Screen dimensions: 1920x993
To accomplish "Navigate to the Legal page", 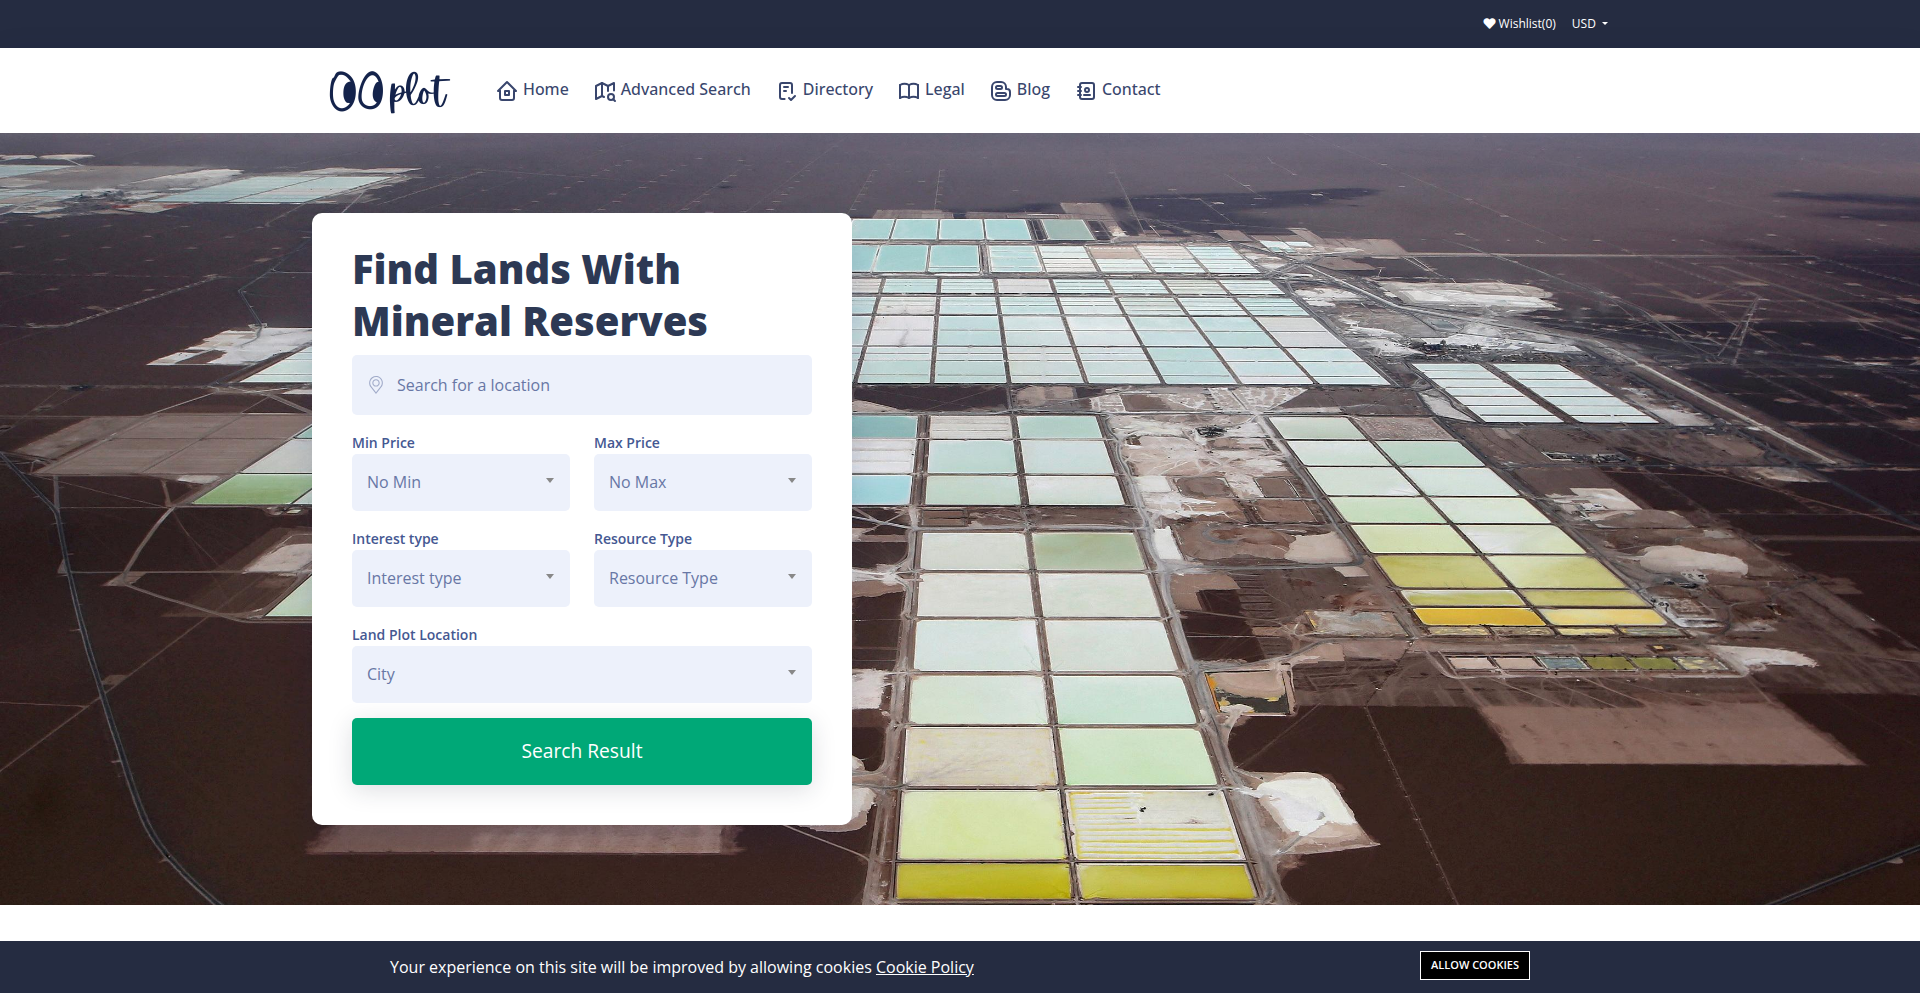I will 931,90.
